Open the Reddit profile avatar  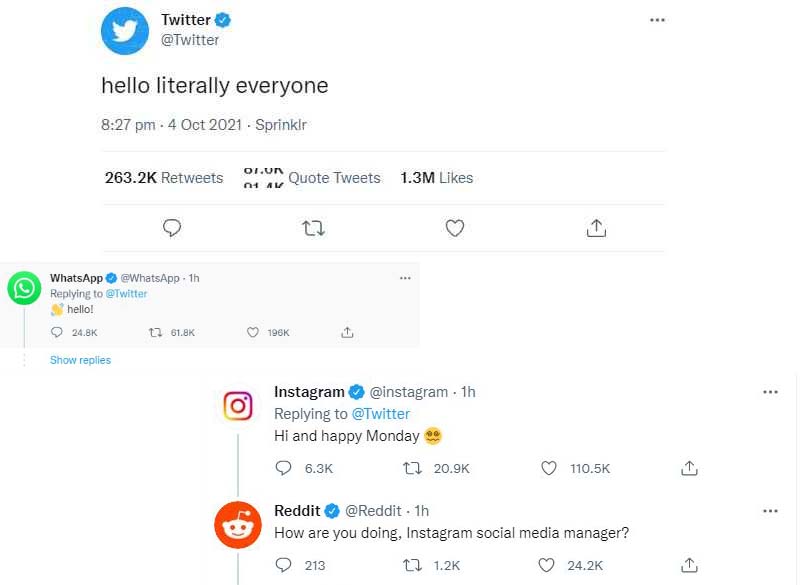pos(238,525)
